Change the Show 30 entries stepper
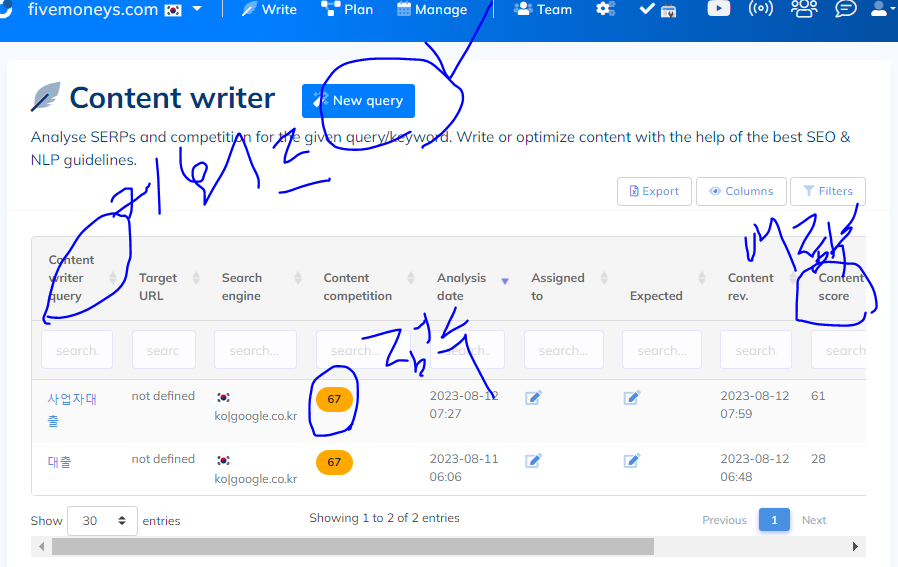Screen dimensions: 898x567 pos(103,521)
